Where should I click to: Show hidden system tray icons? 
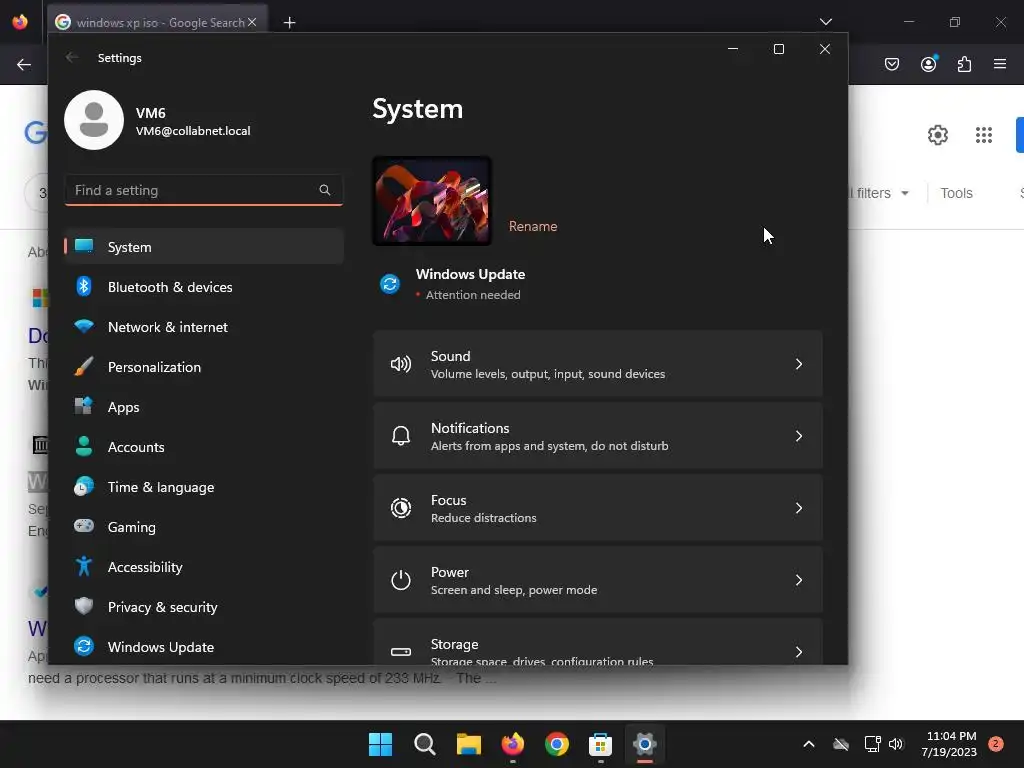coord(808,744)
